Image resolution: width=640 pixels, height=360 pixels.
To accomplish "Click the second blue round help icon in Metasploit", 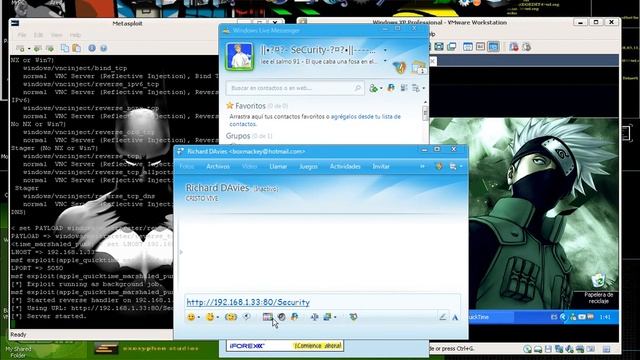I will click(x=104, y=48).
